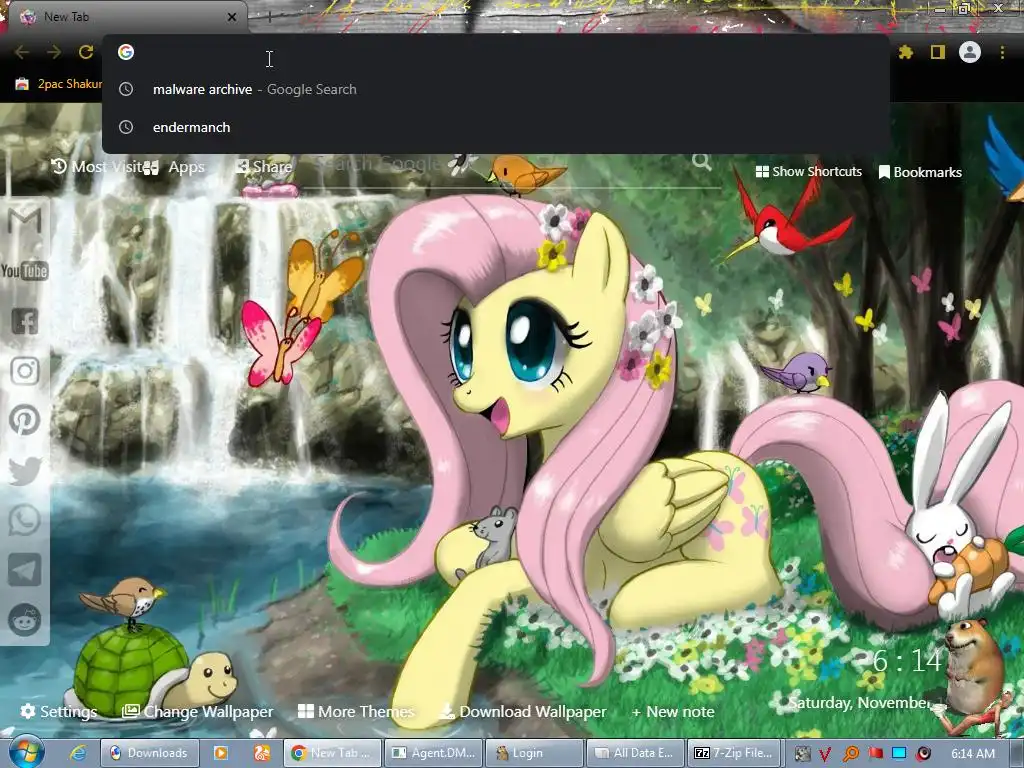This screenshot has width=1024, height=768.
Task: Open WhatsApp from the sidebar
Action: (25, 520)
